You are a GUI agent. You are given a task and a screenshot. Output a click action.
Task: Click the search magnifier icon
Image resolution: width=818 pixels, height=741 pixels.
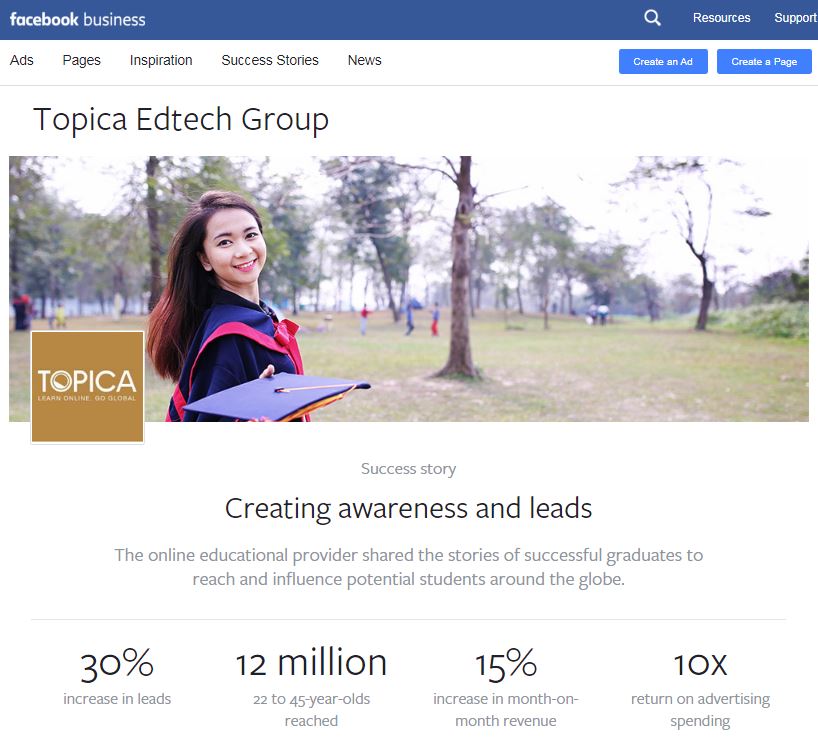click(x=652, y=18)
